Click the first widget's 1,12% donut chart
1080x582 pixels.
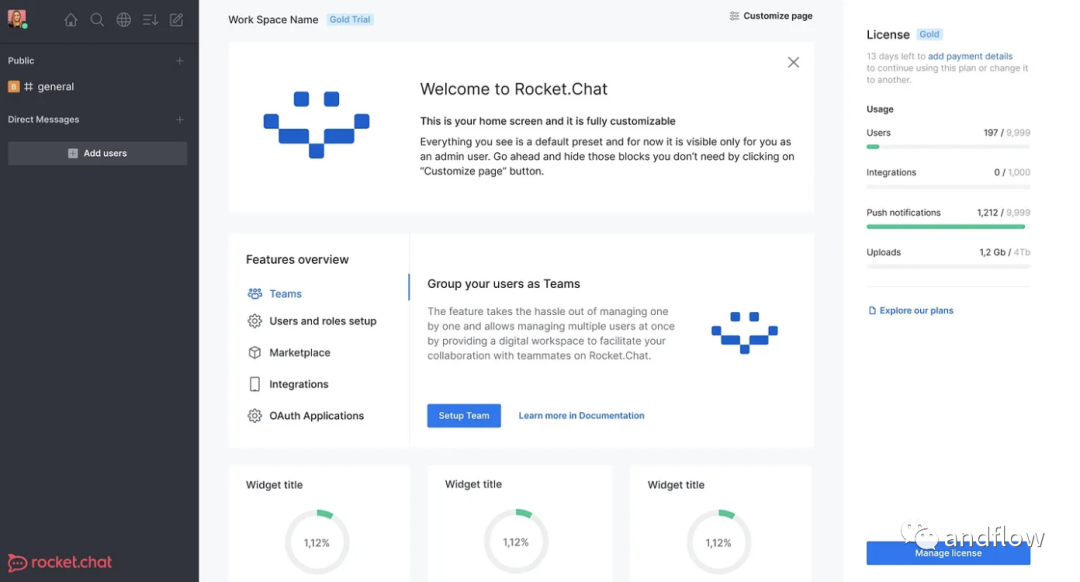click(317, 542)
